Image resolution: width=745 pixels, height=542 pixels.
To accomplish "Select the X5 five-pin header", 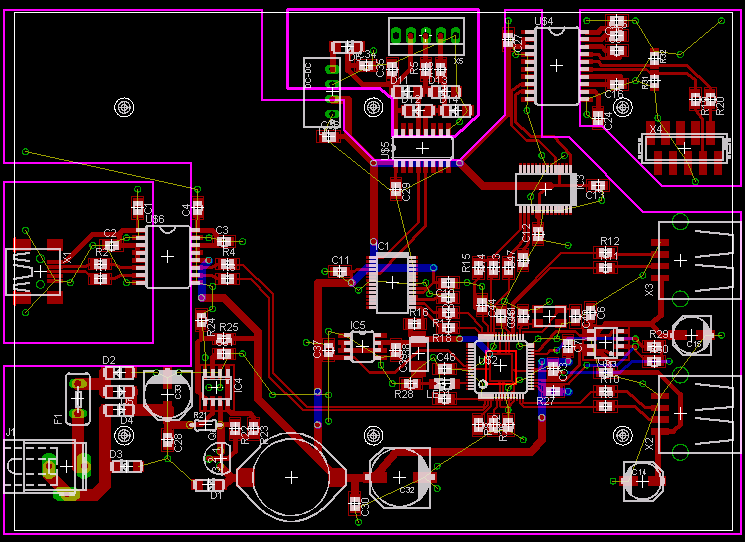I will point(426,36).
